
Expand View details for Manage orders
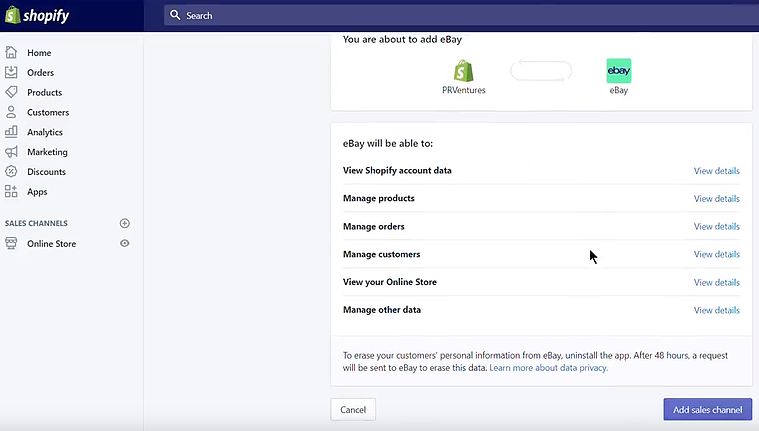716,226
